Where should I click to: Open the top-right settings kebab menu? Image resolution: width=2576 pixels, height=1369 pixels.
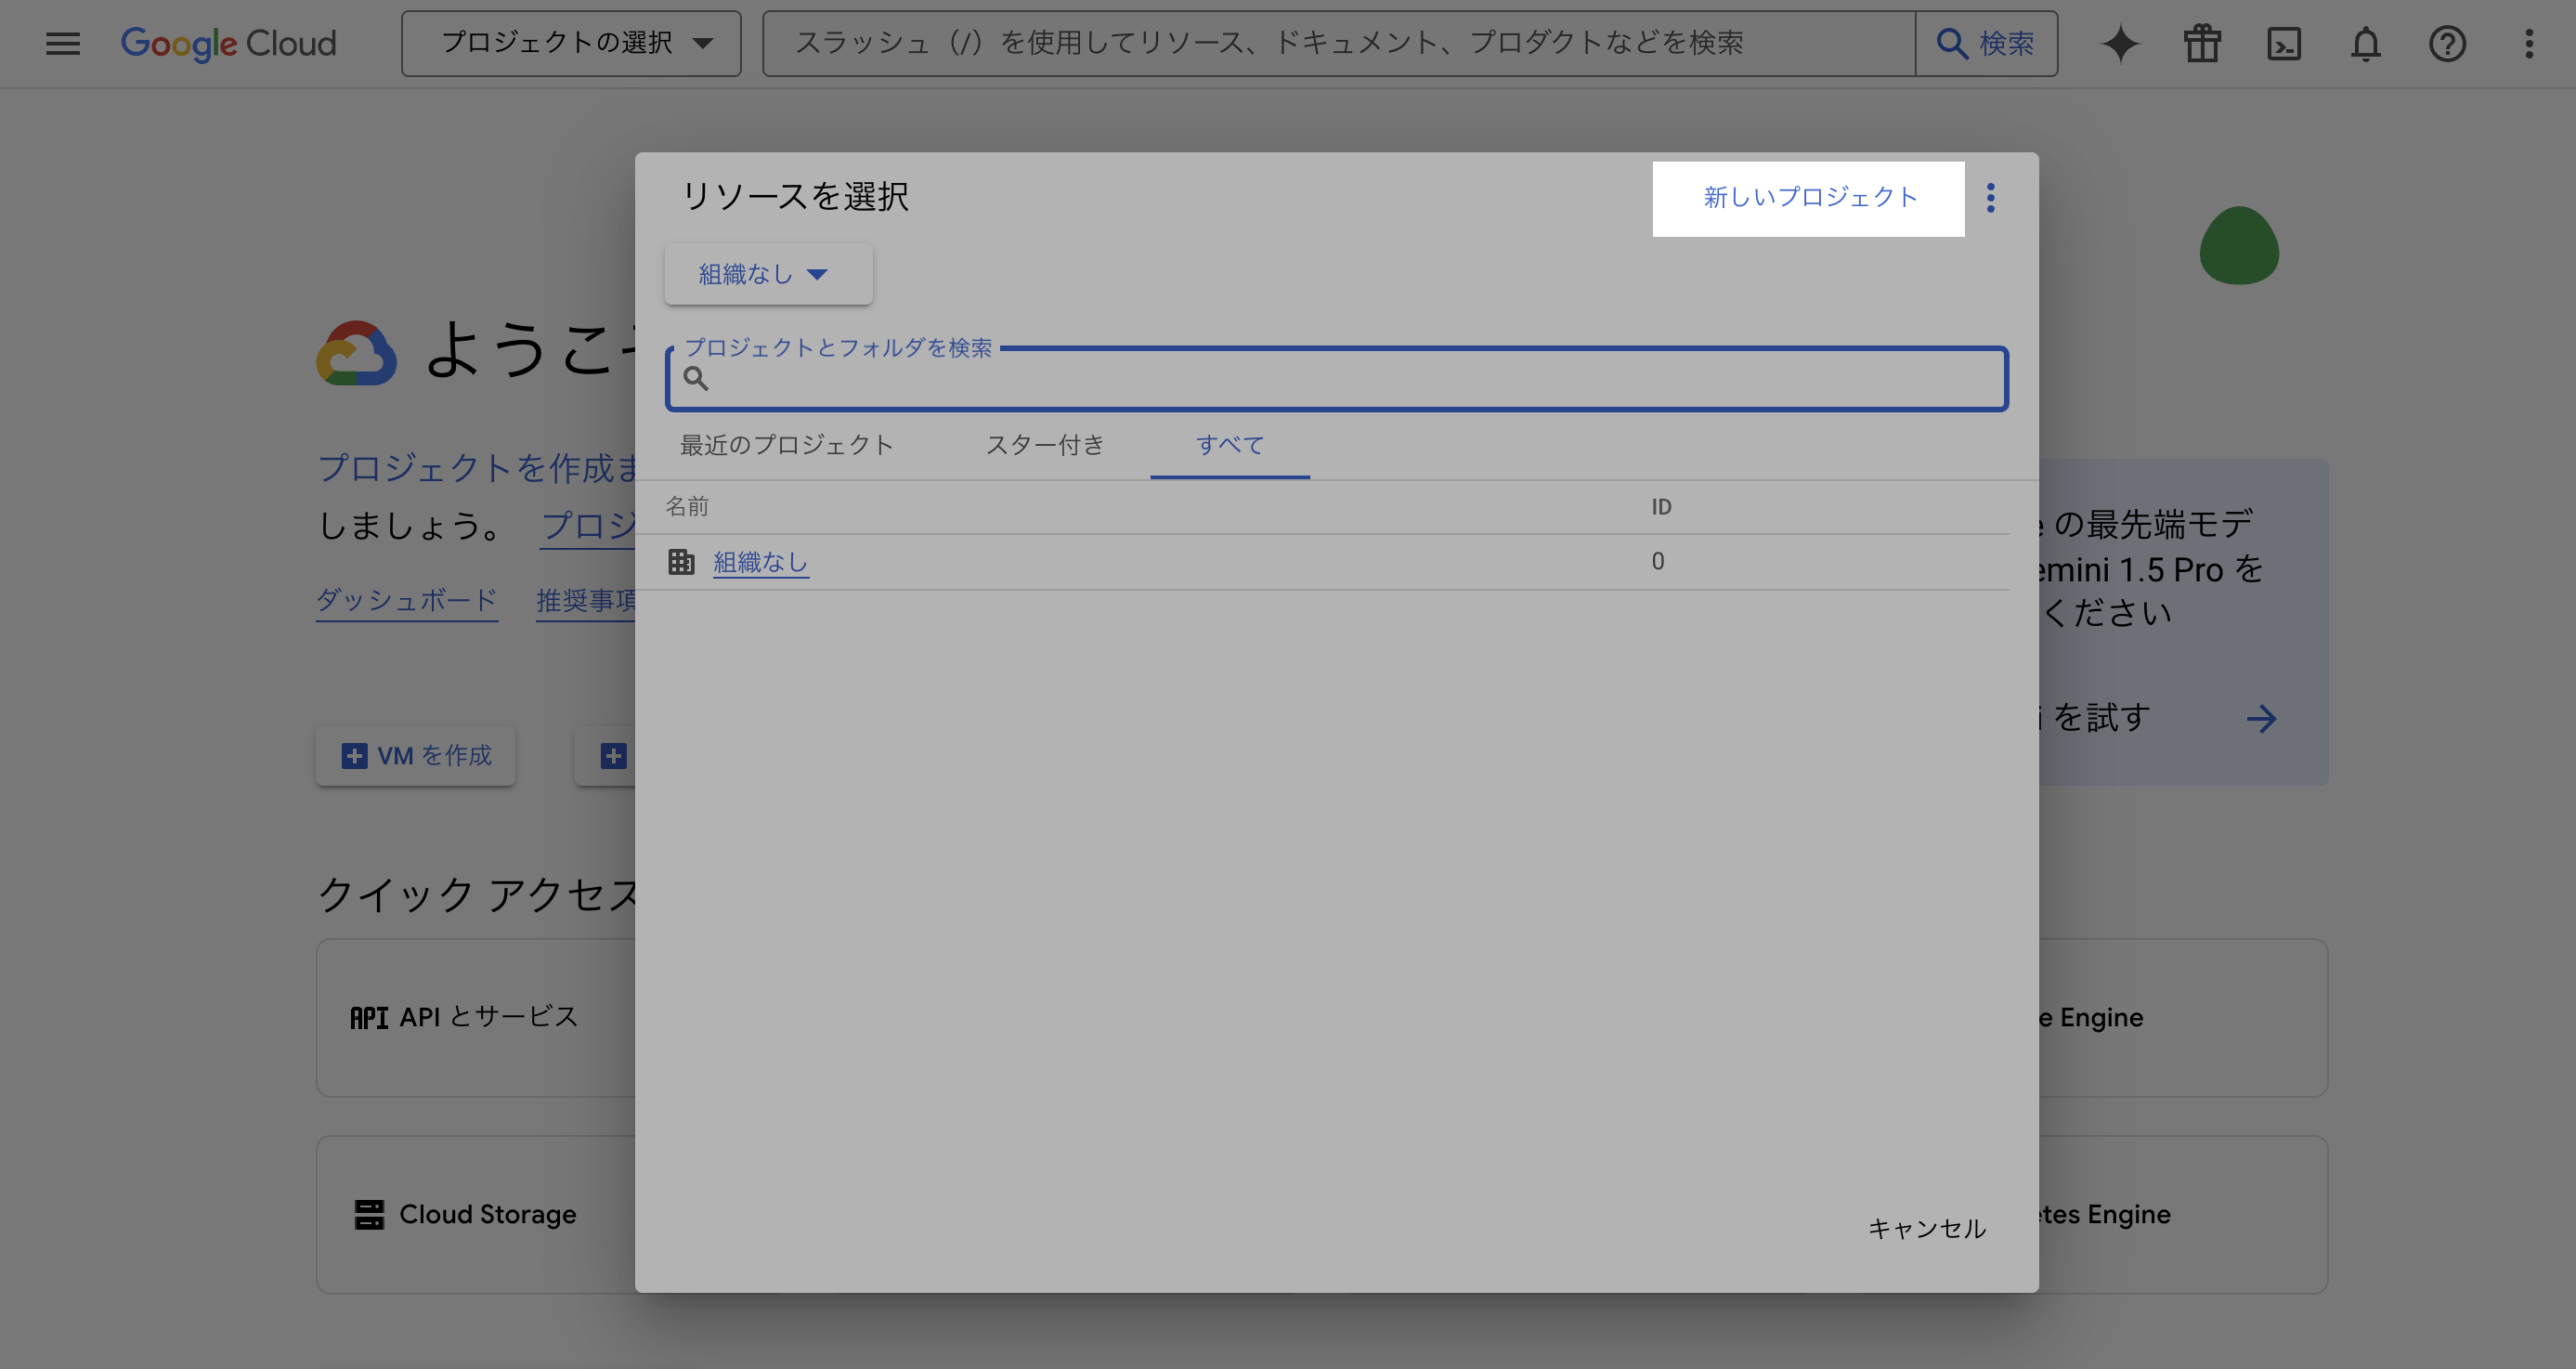(2529, 43)
